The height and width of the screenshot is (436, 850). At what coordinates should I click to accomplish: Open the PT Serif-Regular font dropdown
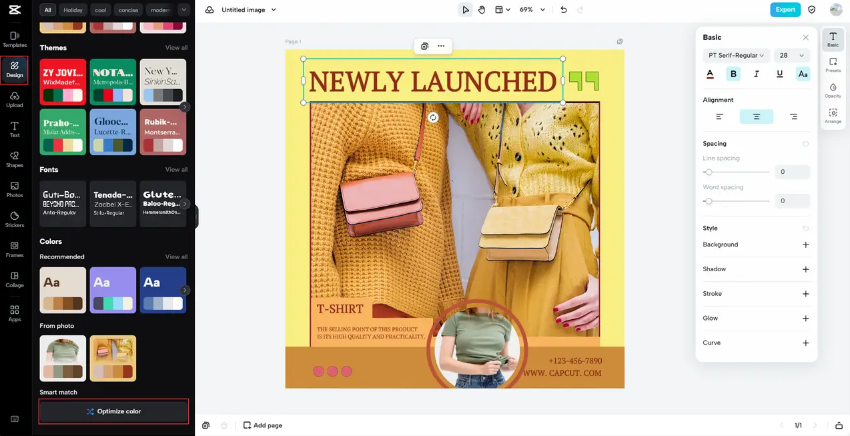pyautogui.click(x=736, y=55)
